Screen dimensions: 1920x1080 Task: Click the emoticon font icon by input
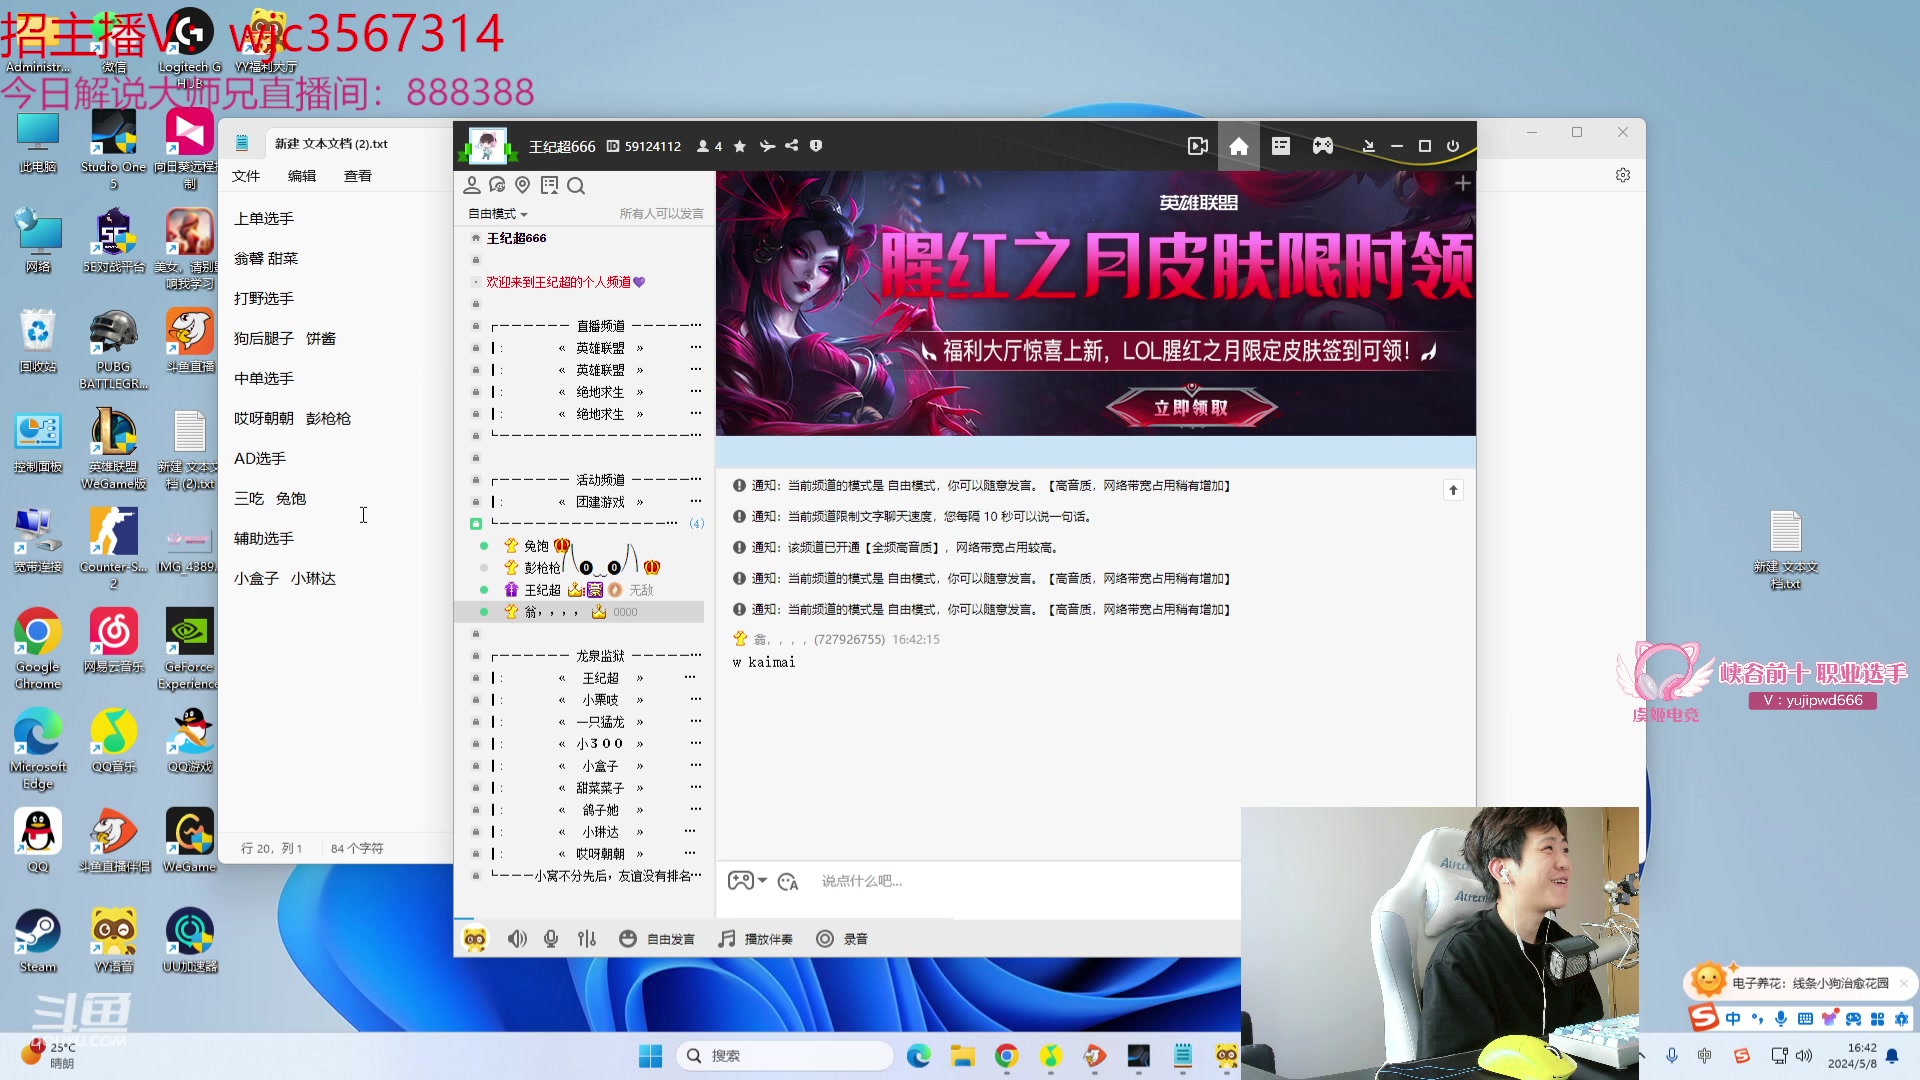point(788,881)
